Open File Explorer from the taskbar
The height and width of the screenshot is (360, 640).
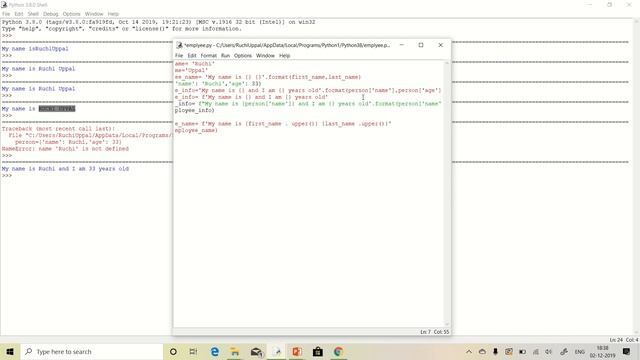[235, 351]
